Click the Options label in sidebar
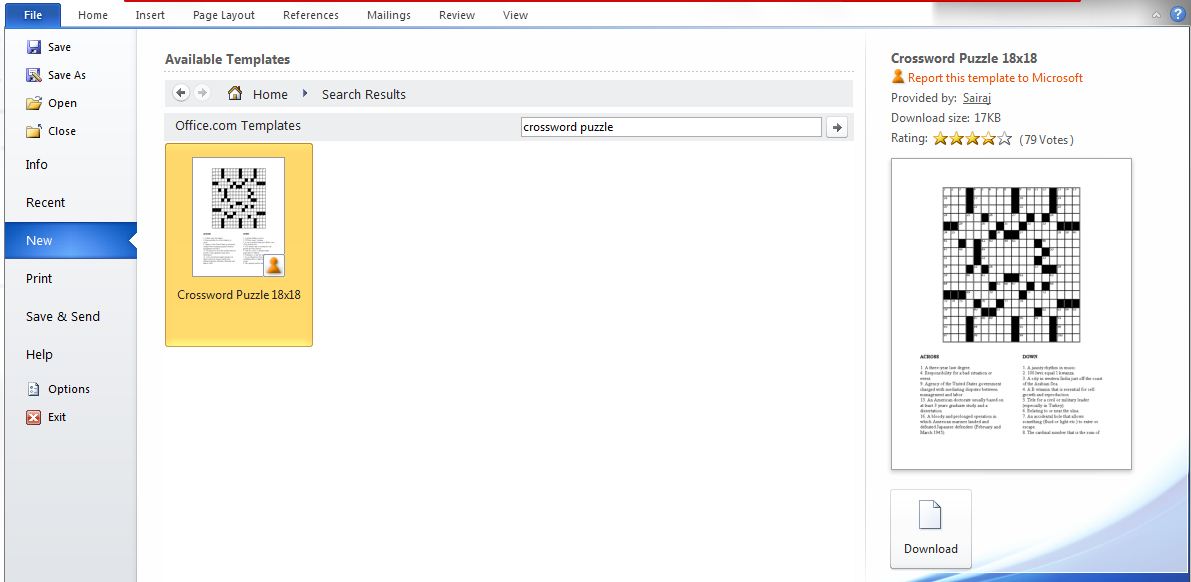This screenshot has width=1191, height=582. [x=69, y=389]
